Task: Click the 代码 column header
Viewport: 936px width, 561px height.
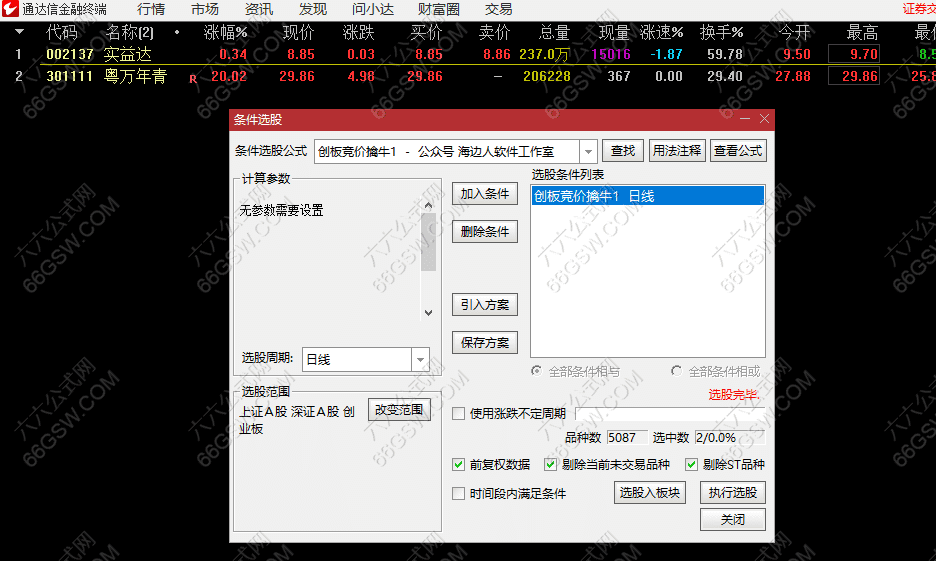Action: (x=62, y=32)
